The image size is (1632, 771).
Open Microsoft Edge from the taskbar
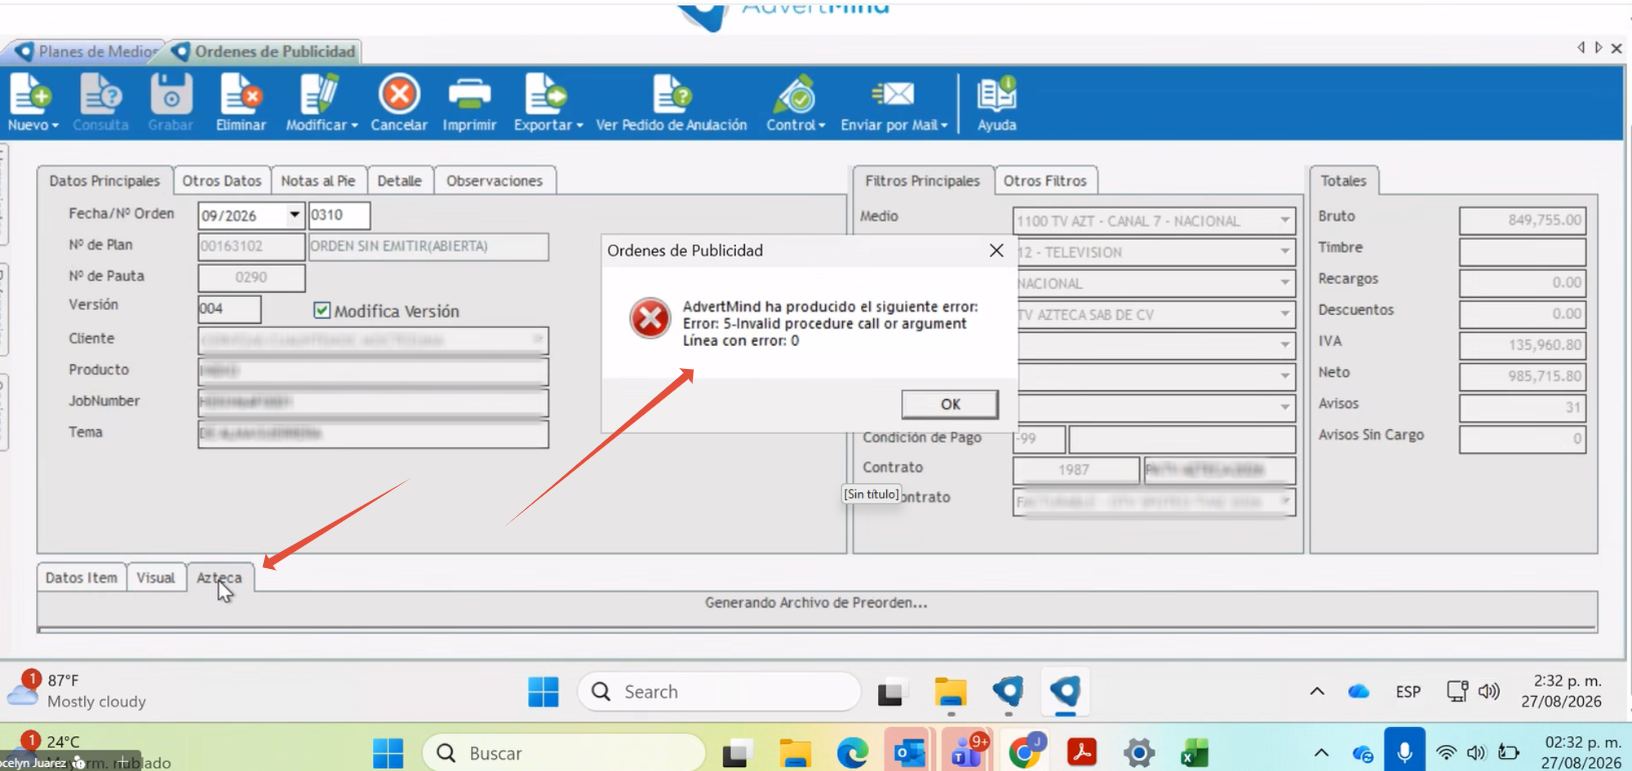click(853, 752)
